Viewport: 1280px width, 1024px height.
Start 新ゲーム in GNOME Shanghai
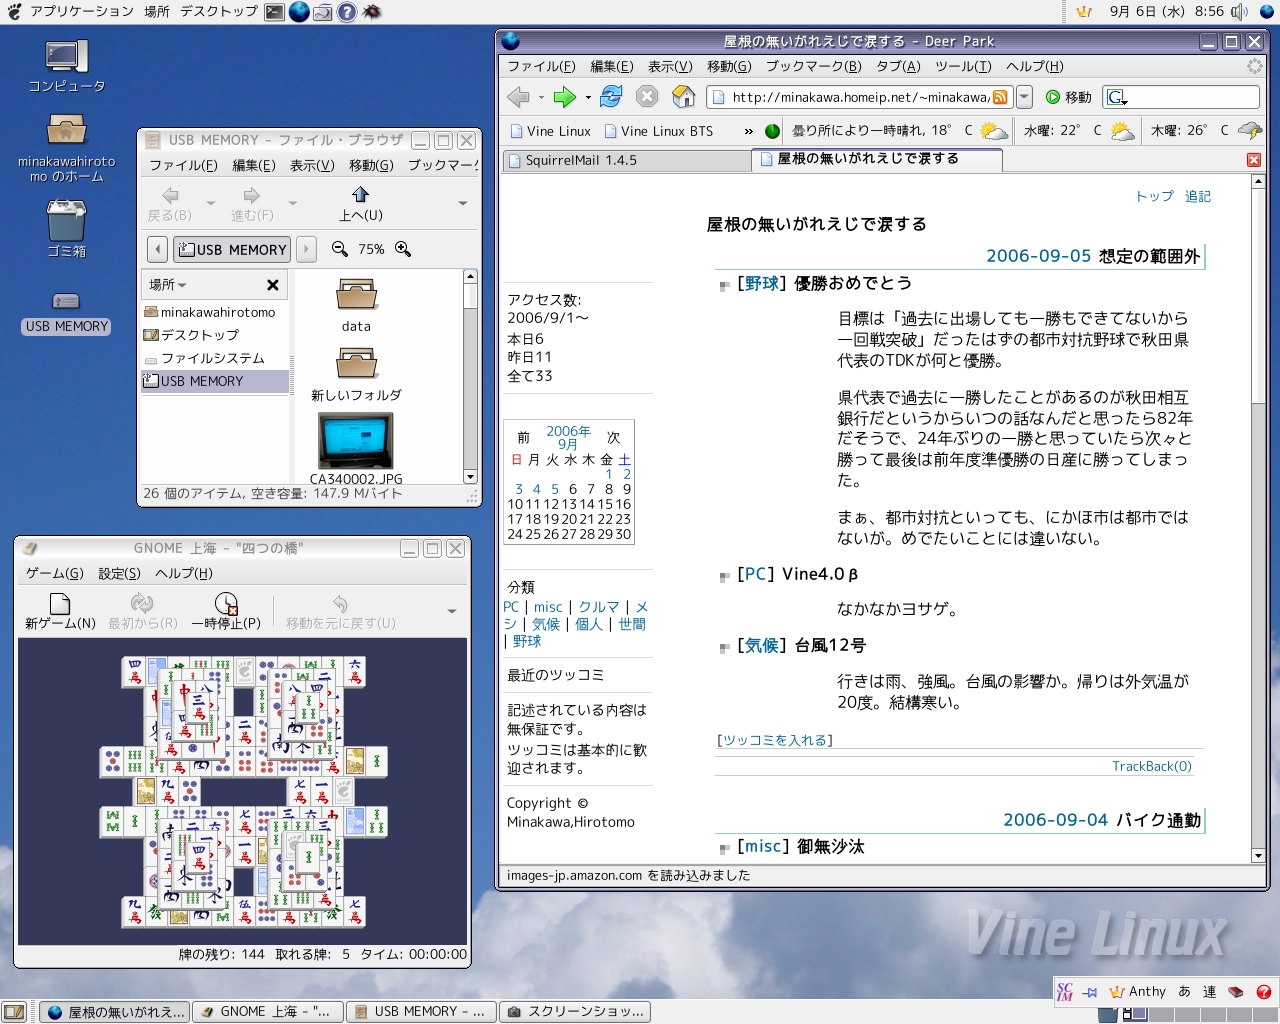[60, 611]
